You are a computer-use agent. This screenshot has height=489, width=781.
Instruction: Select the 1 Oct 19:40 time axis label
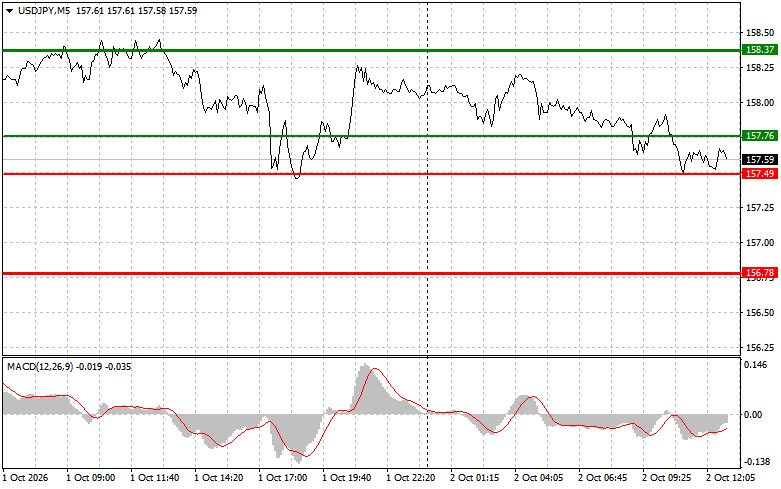347,478
